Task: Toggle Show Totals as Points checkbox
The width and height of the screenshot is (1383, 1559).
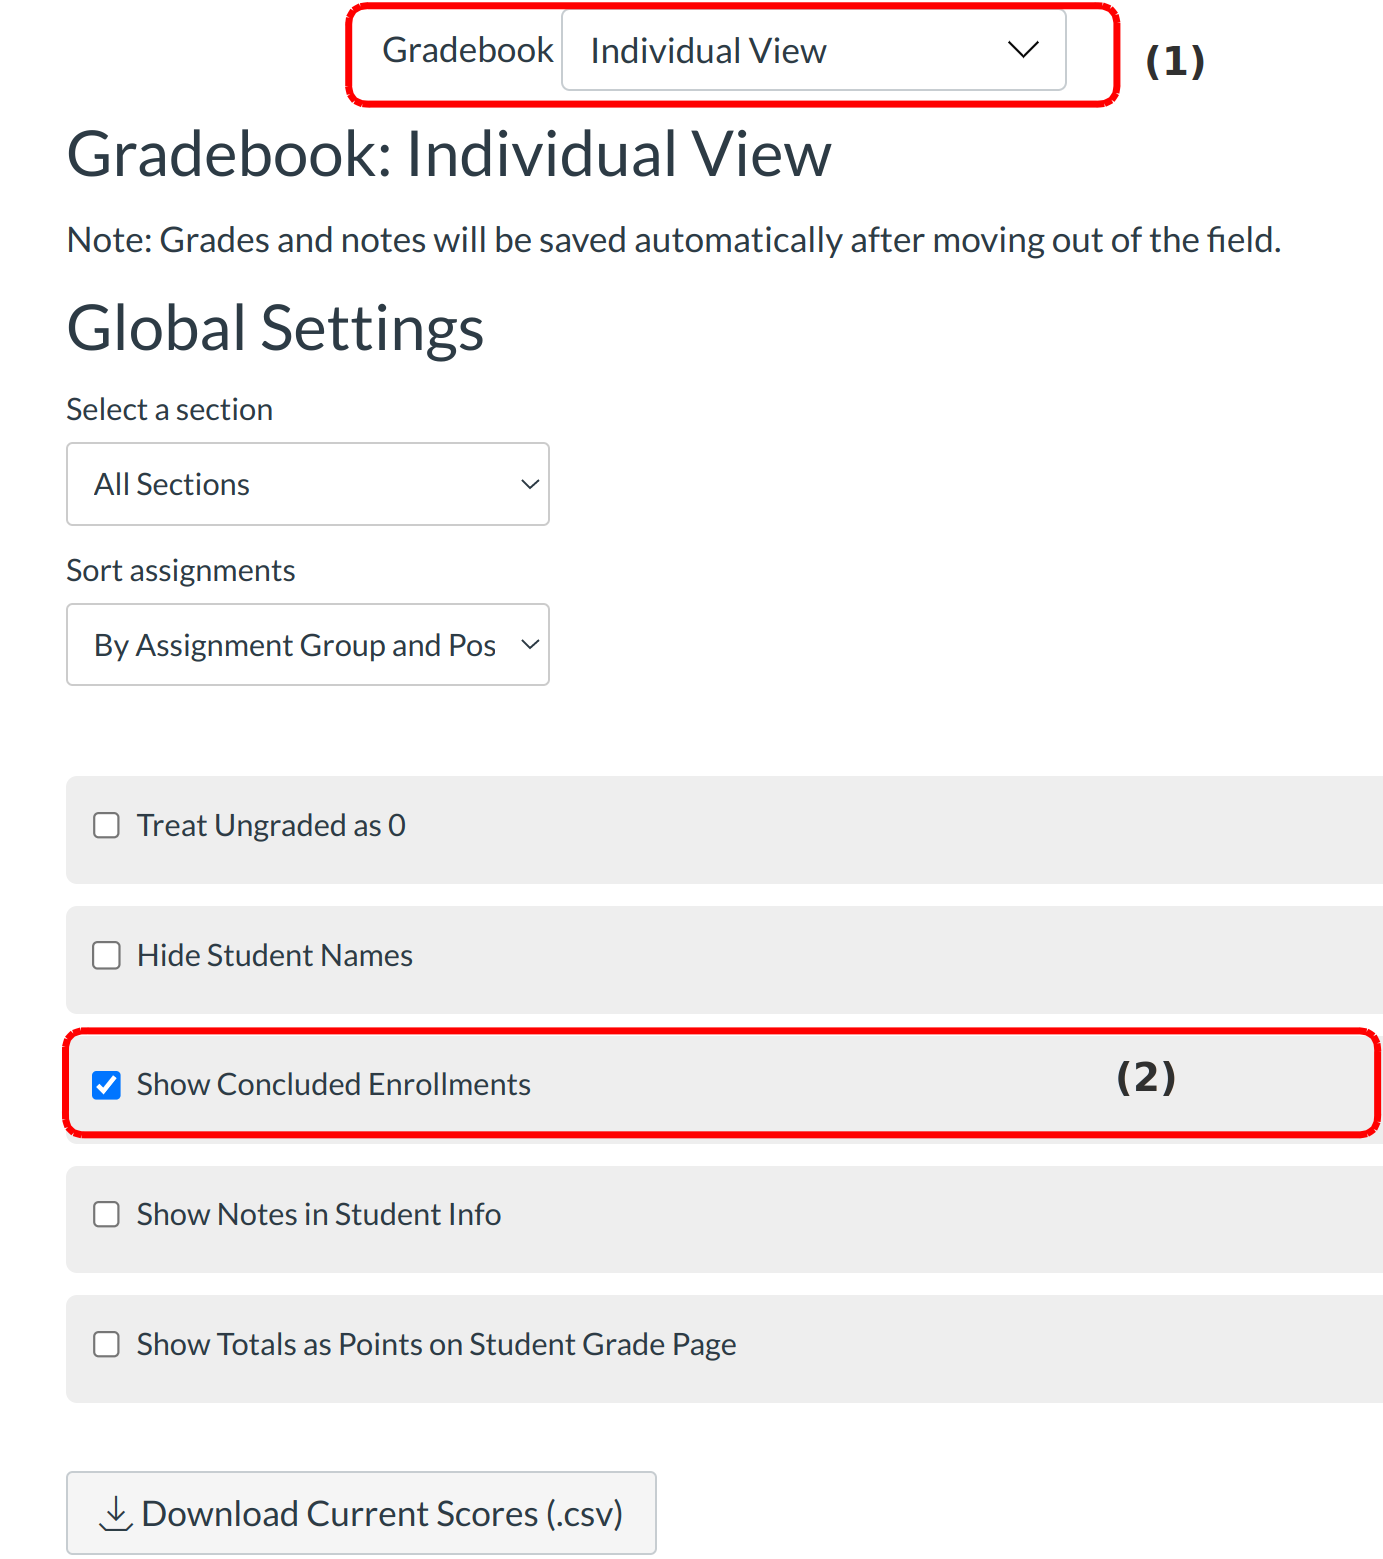Action: point(106,1345)
